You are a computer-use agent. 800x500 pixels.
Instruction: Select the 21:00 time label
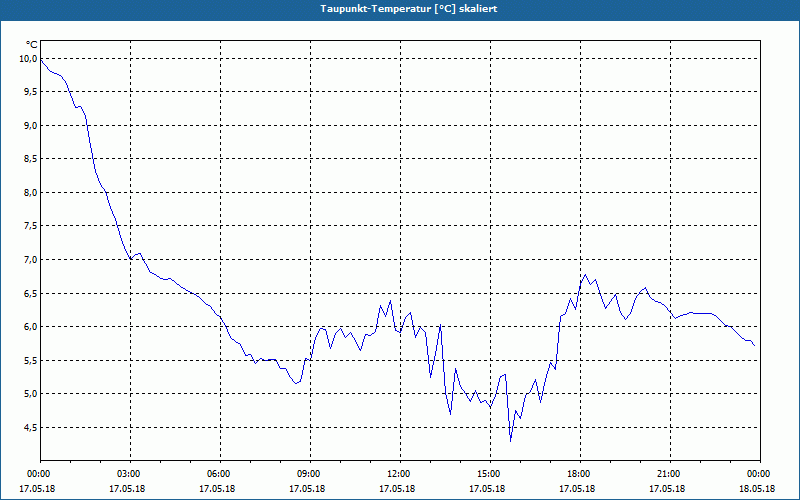[x=669, y=474]
